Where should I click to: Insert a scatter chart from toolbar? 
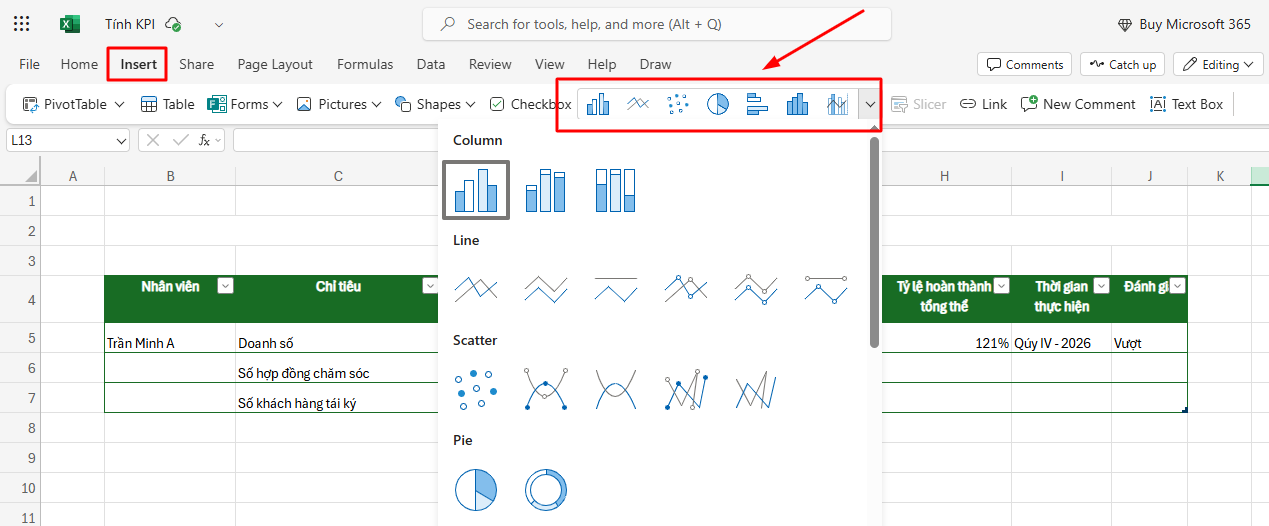[678, 104]
